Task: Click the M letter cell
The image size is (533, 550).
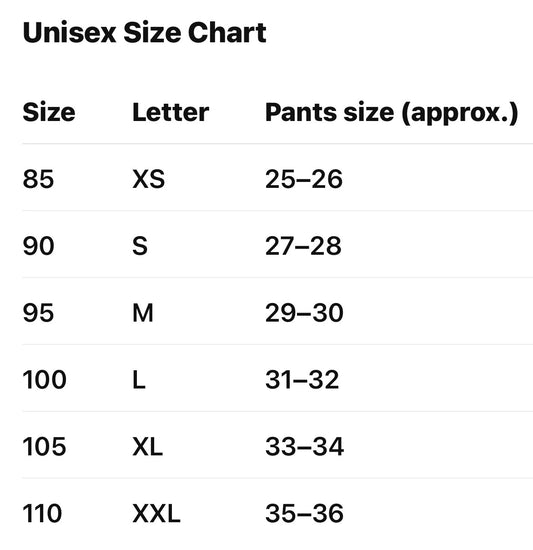Action: click(143, 313)
